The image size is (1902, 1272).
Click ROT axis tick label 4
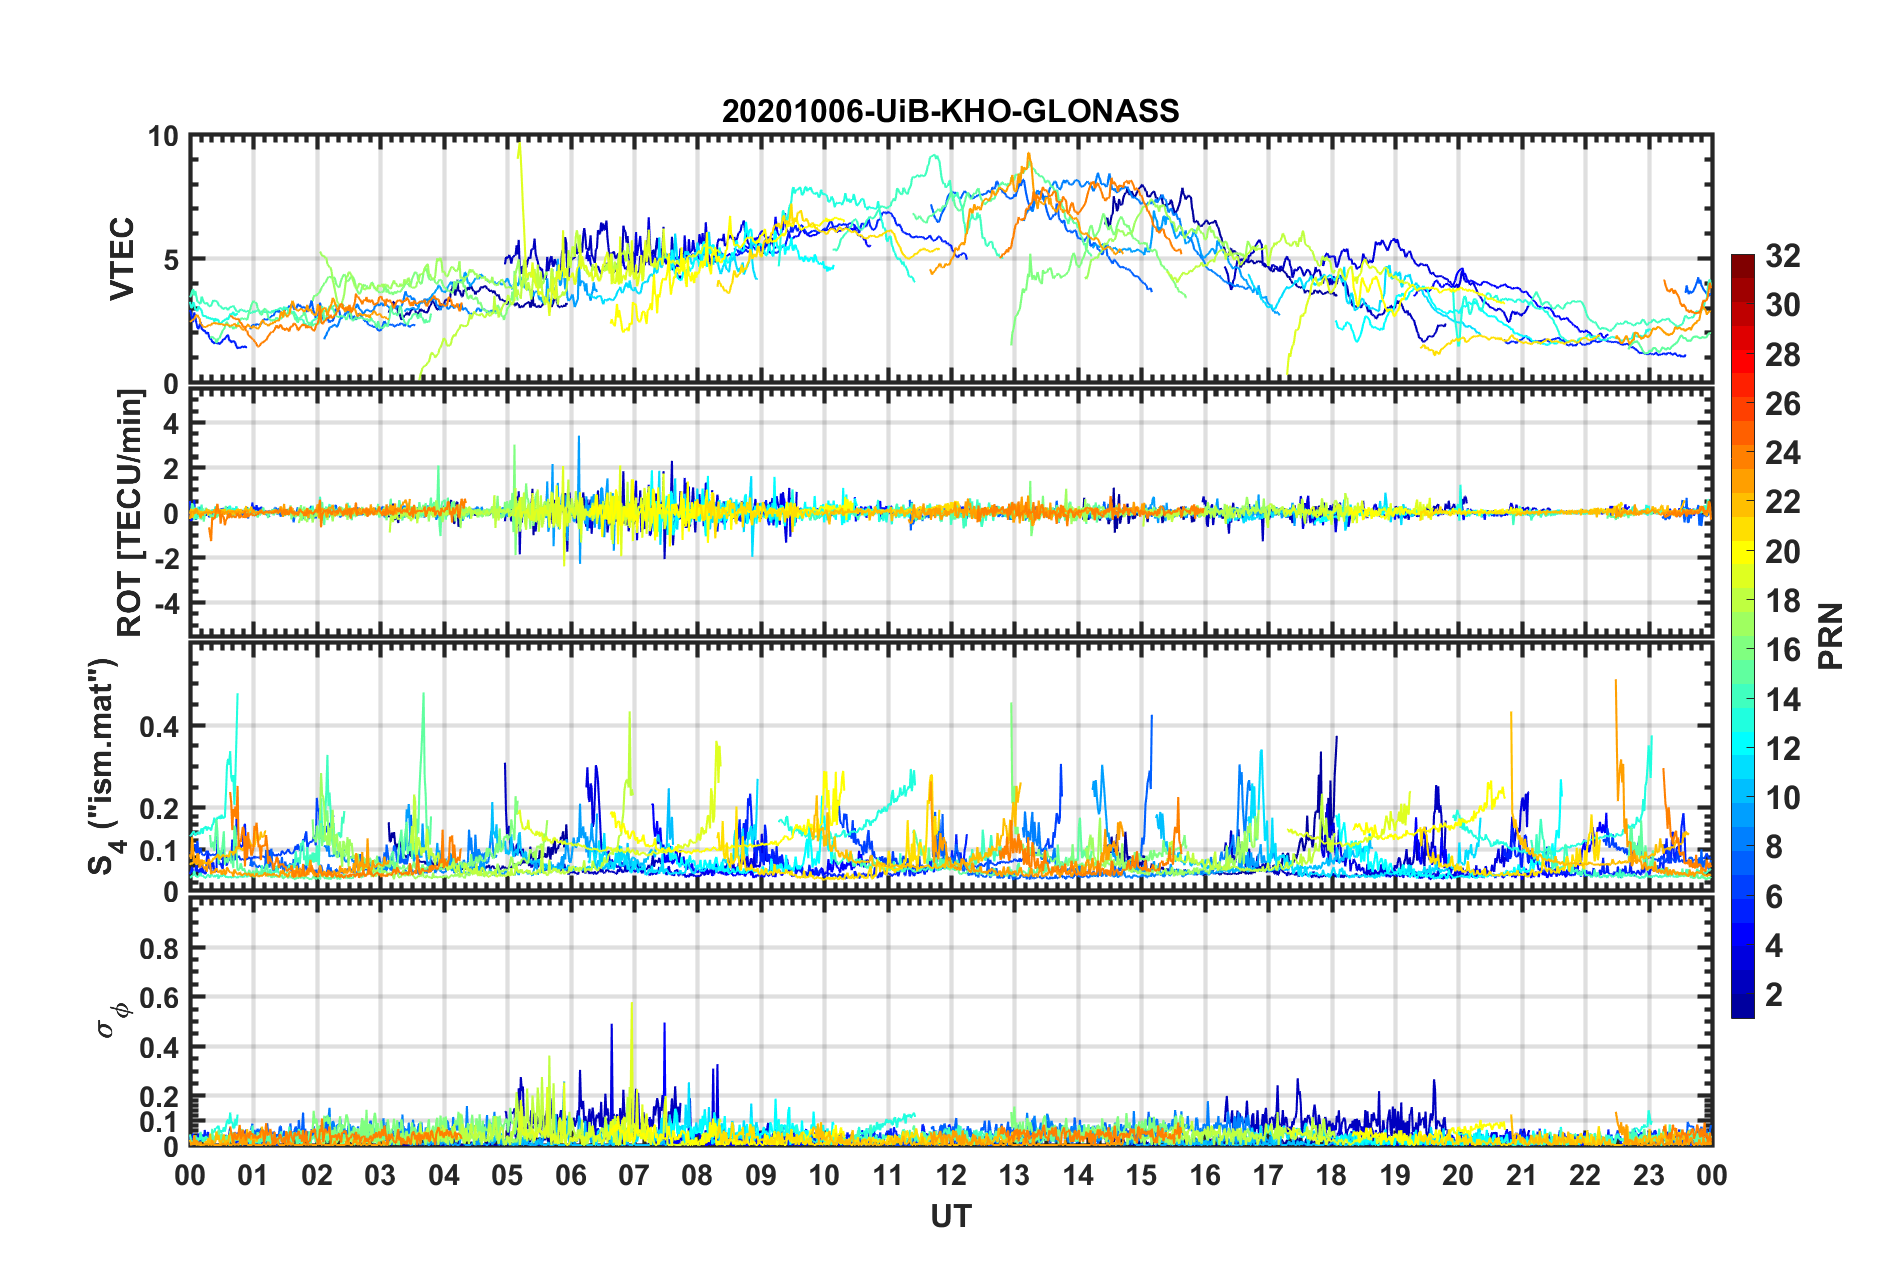click(171, 424)
